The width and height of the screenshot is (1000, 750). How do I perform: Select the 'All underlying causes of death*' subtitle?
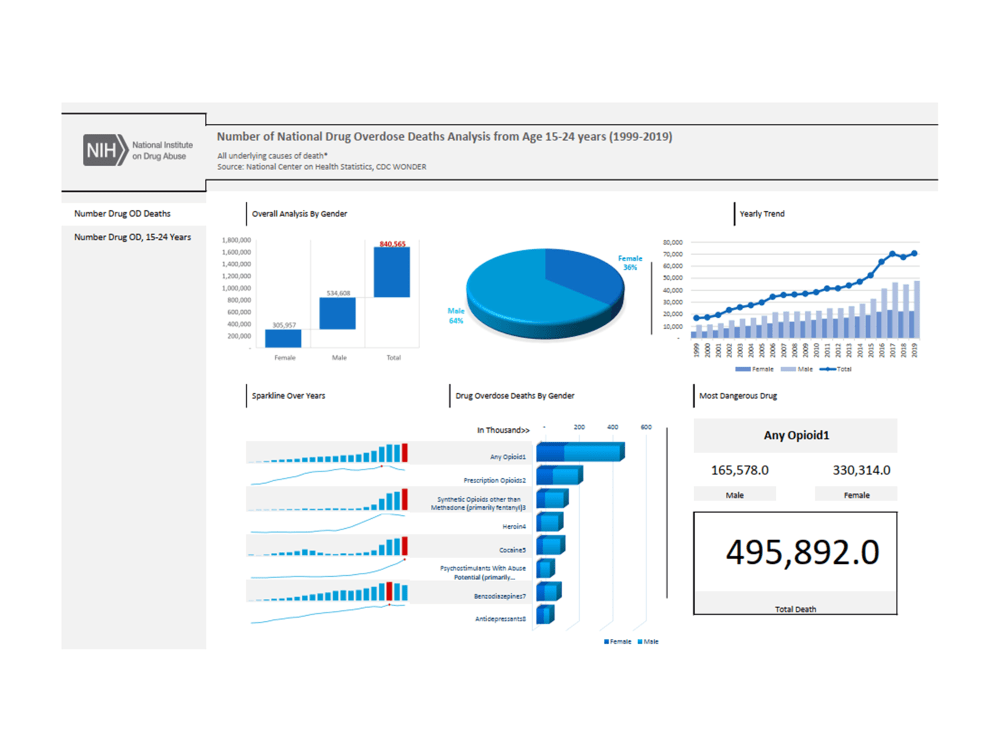tap(272, 156)
